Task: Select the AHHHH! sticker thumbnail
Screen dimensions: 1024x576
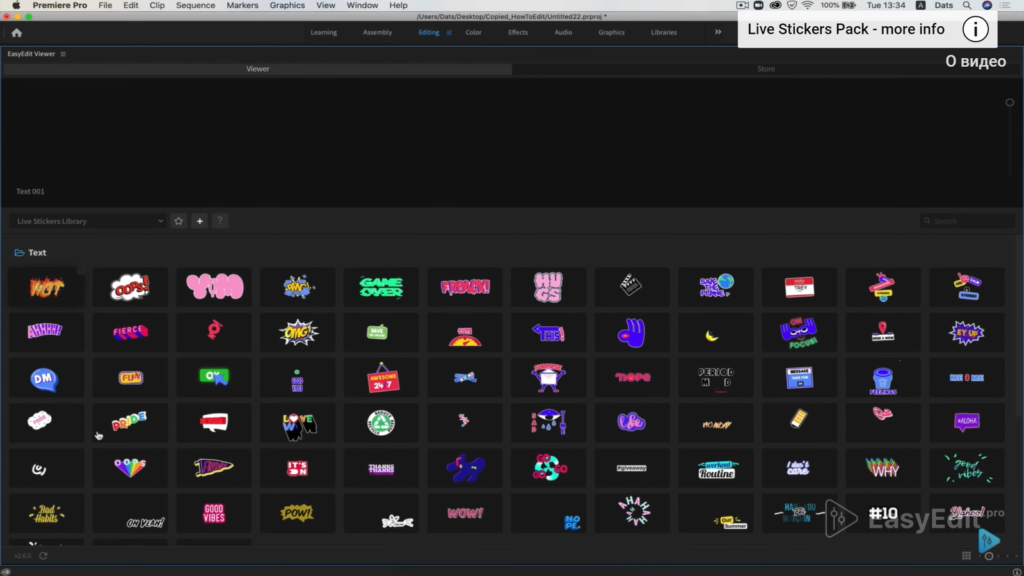Action: tap(46, 332)
